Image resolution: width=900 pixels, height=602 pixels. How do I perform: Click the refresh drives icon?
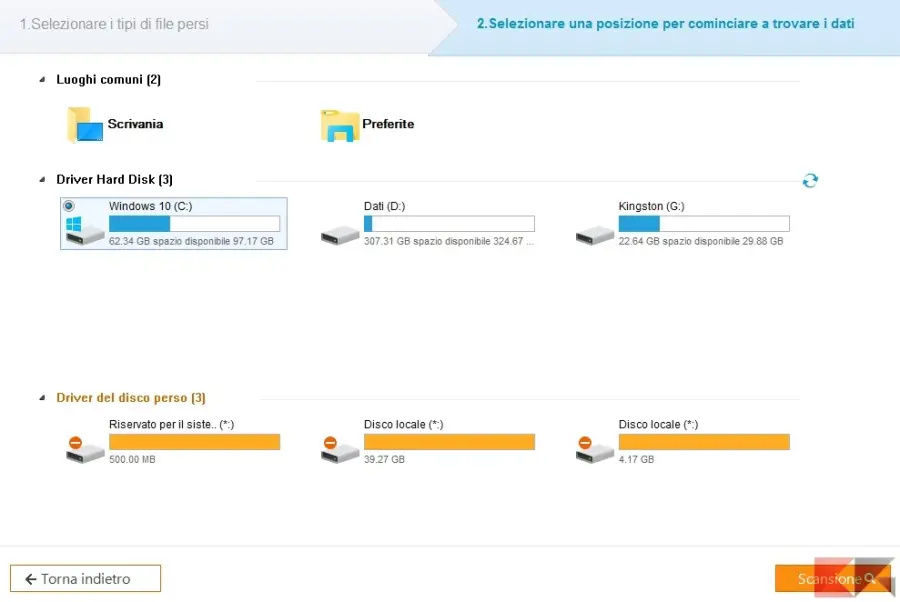[x=810, y=181]
